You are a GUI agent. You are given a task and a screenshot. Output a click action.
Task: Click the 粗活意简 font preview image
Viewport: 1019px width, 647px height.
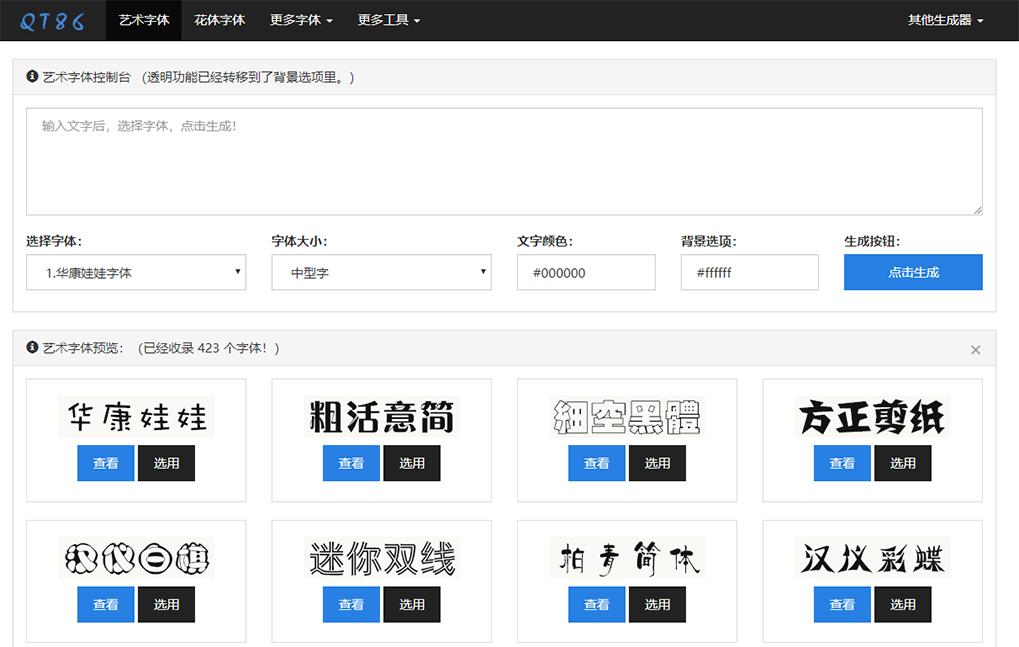coord(381,416)
